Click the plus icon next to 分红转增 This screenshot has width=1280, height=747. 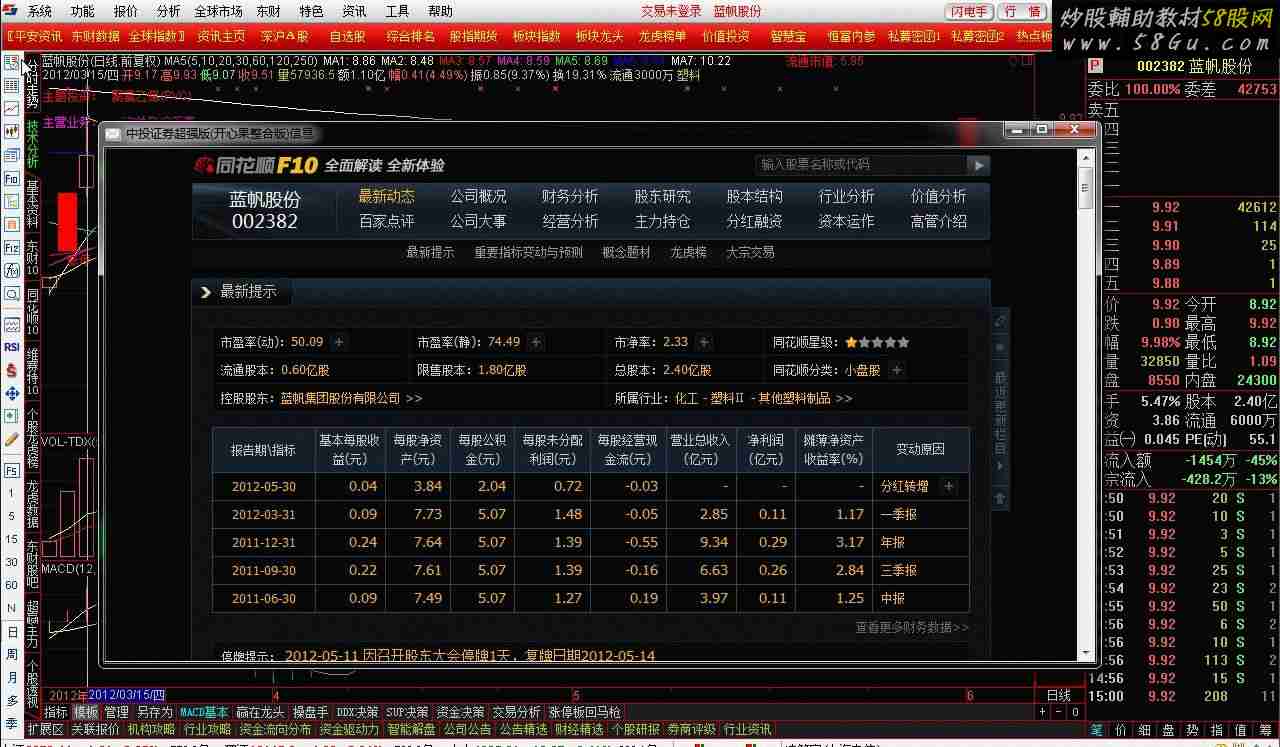[x=949, y=486]
